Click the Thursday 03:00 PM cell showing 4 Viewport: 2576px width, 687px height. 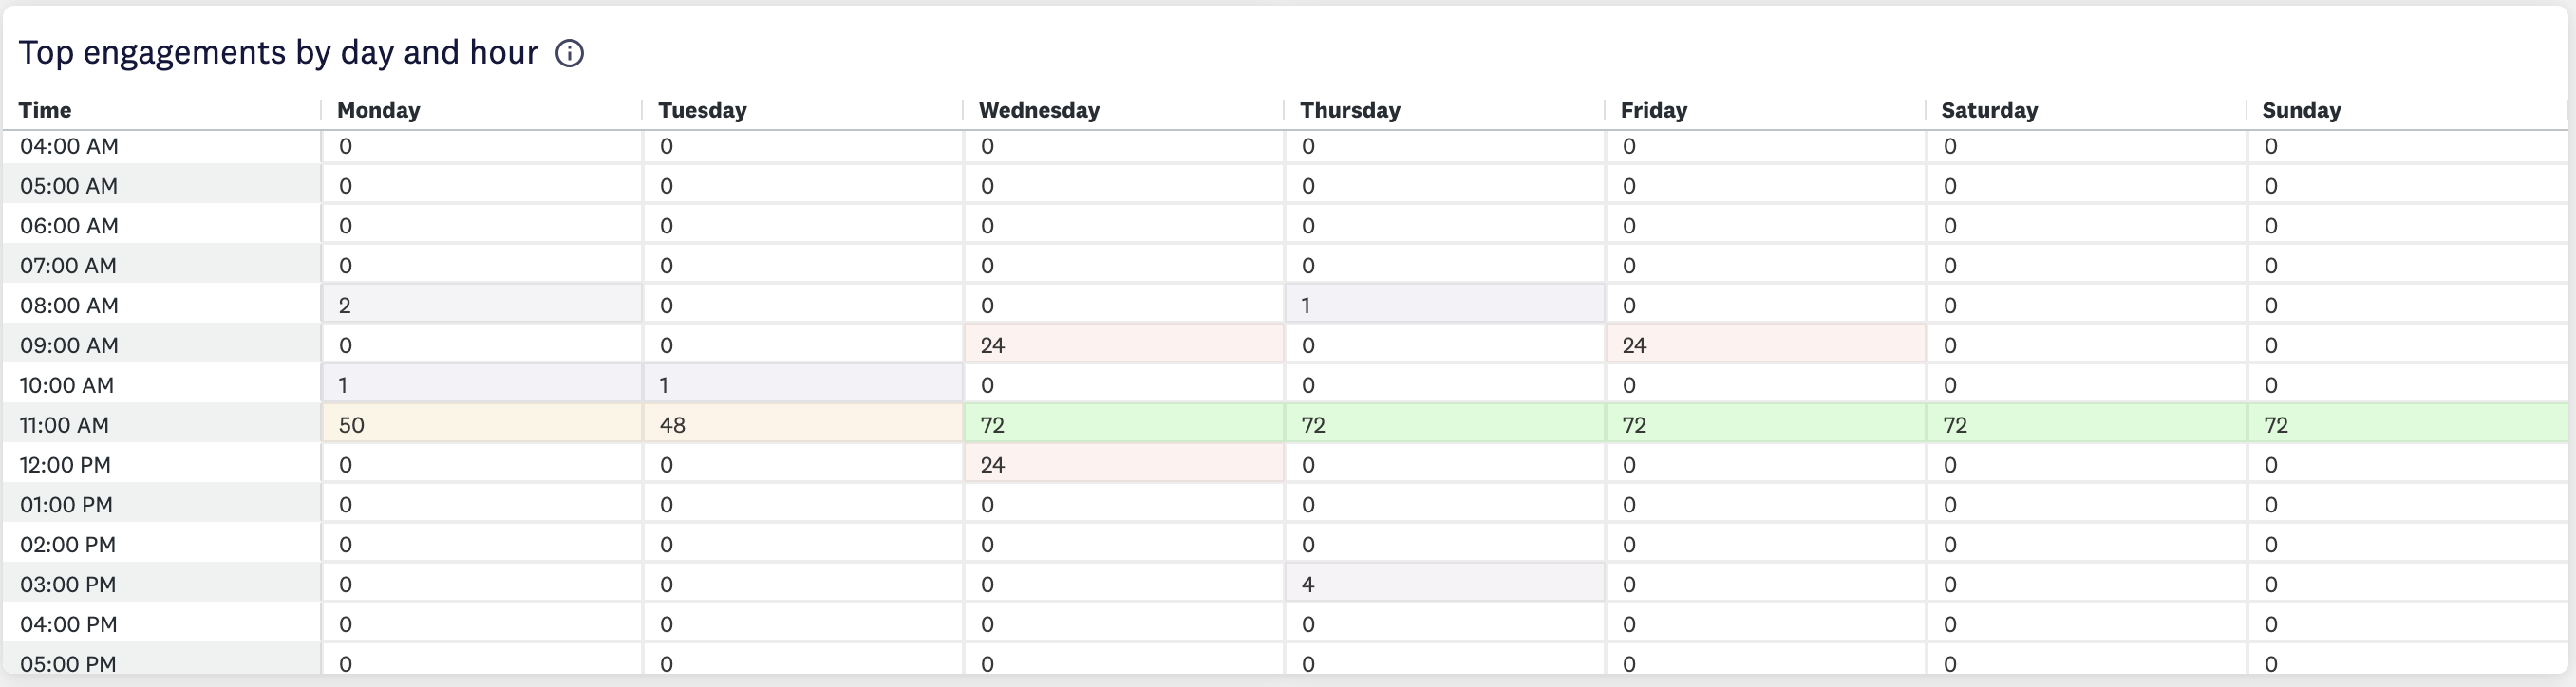tap(1445, 584)
